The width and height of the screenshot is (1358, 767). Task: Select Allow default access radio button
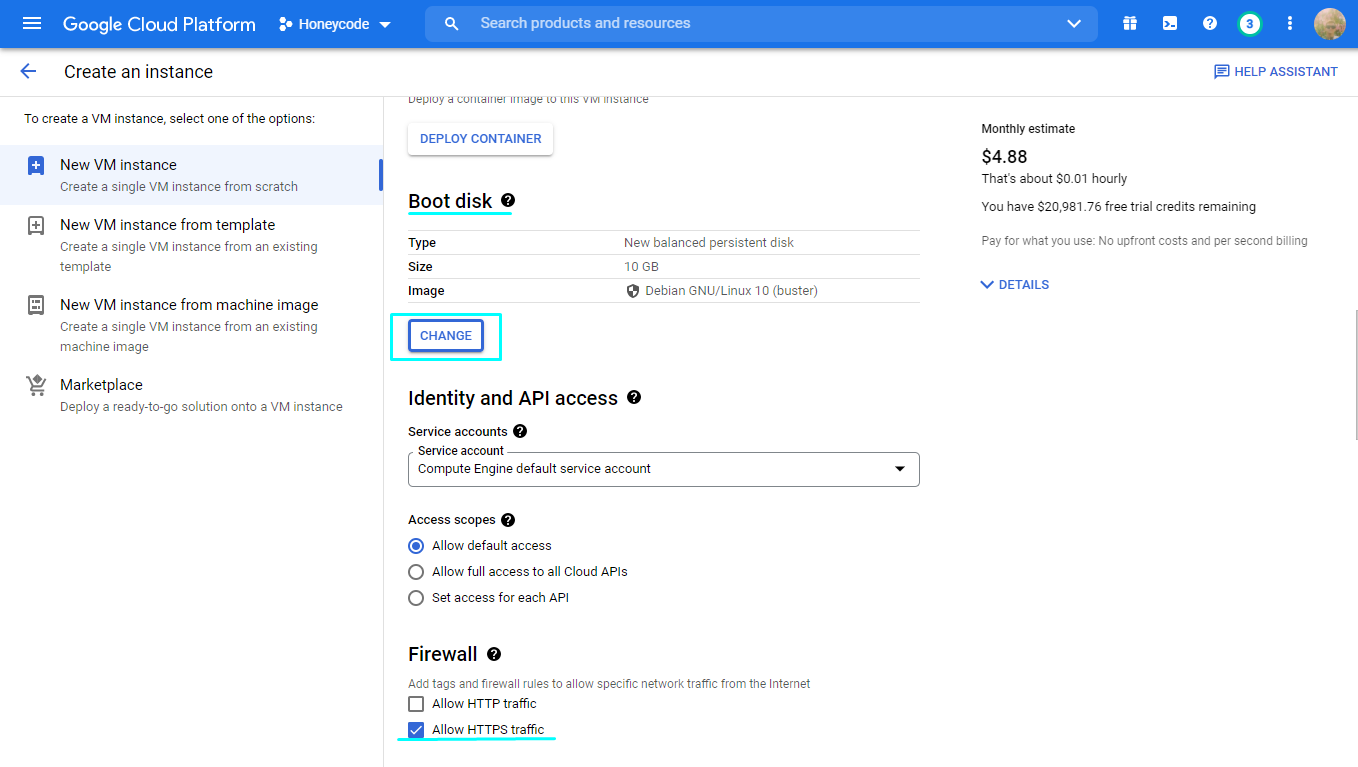coord(416,546)
